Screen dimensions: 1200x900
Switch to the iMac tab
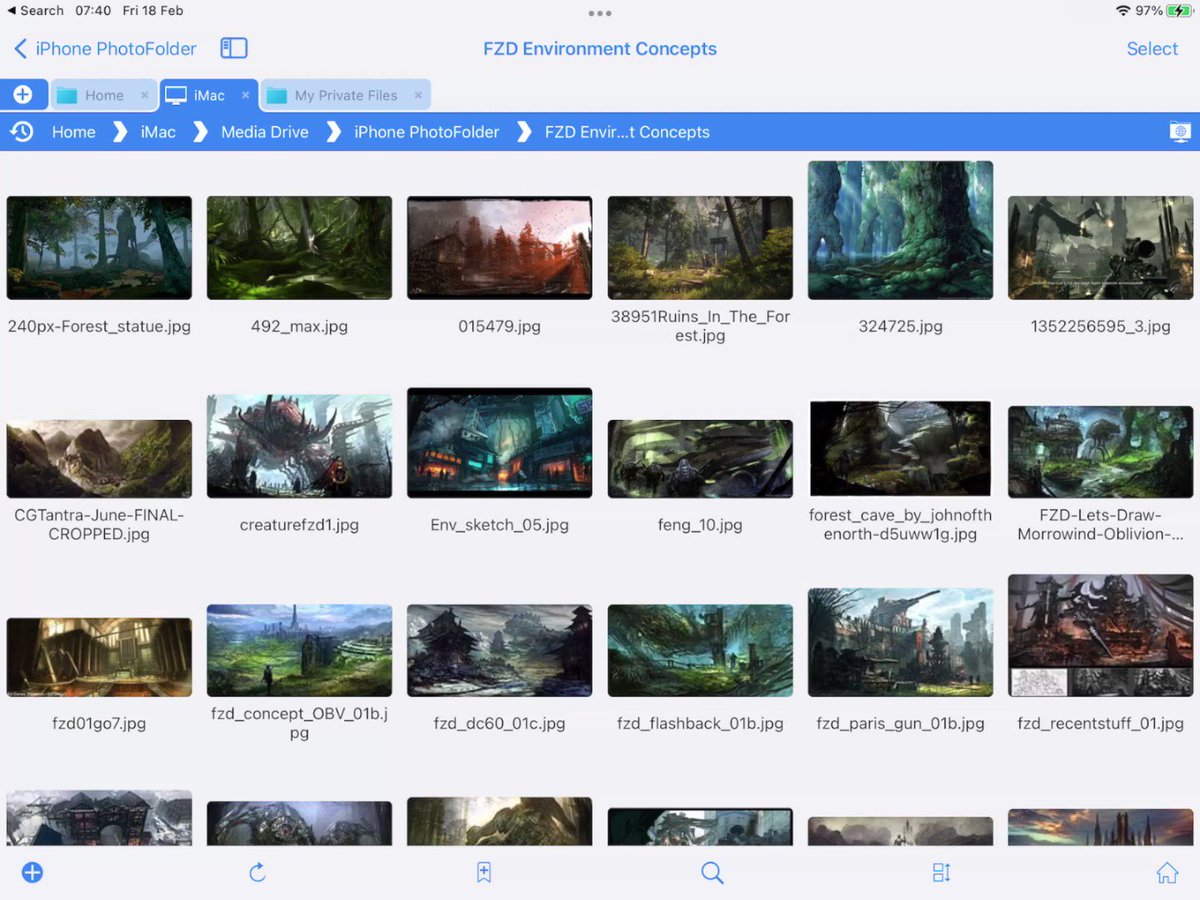209,95
